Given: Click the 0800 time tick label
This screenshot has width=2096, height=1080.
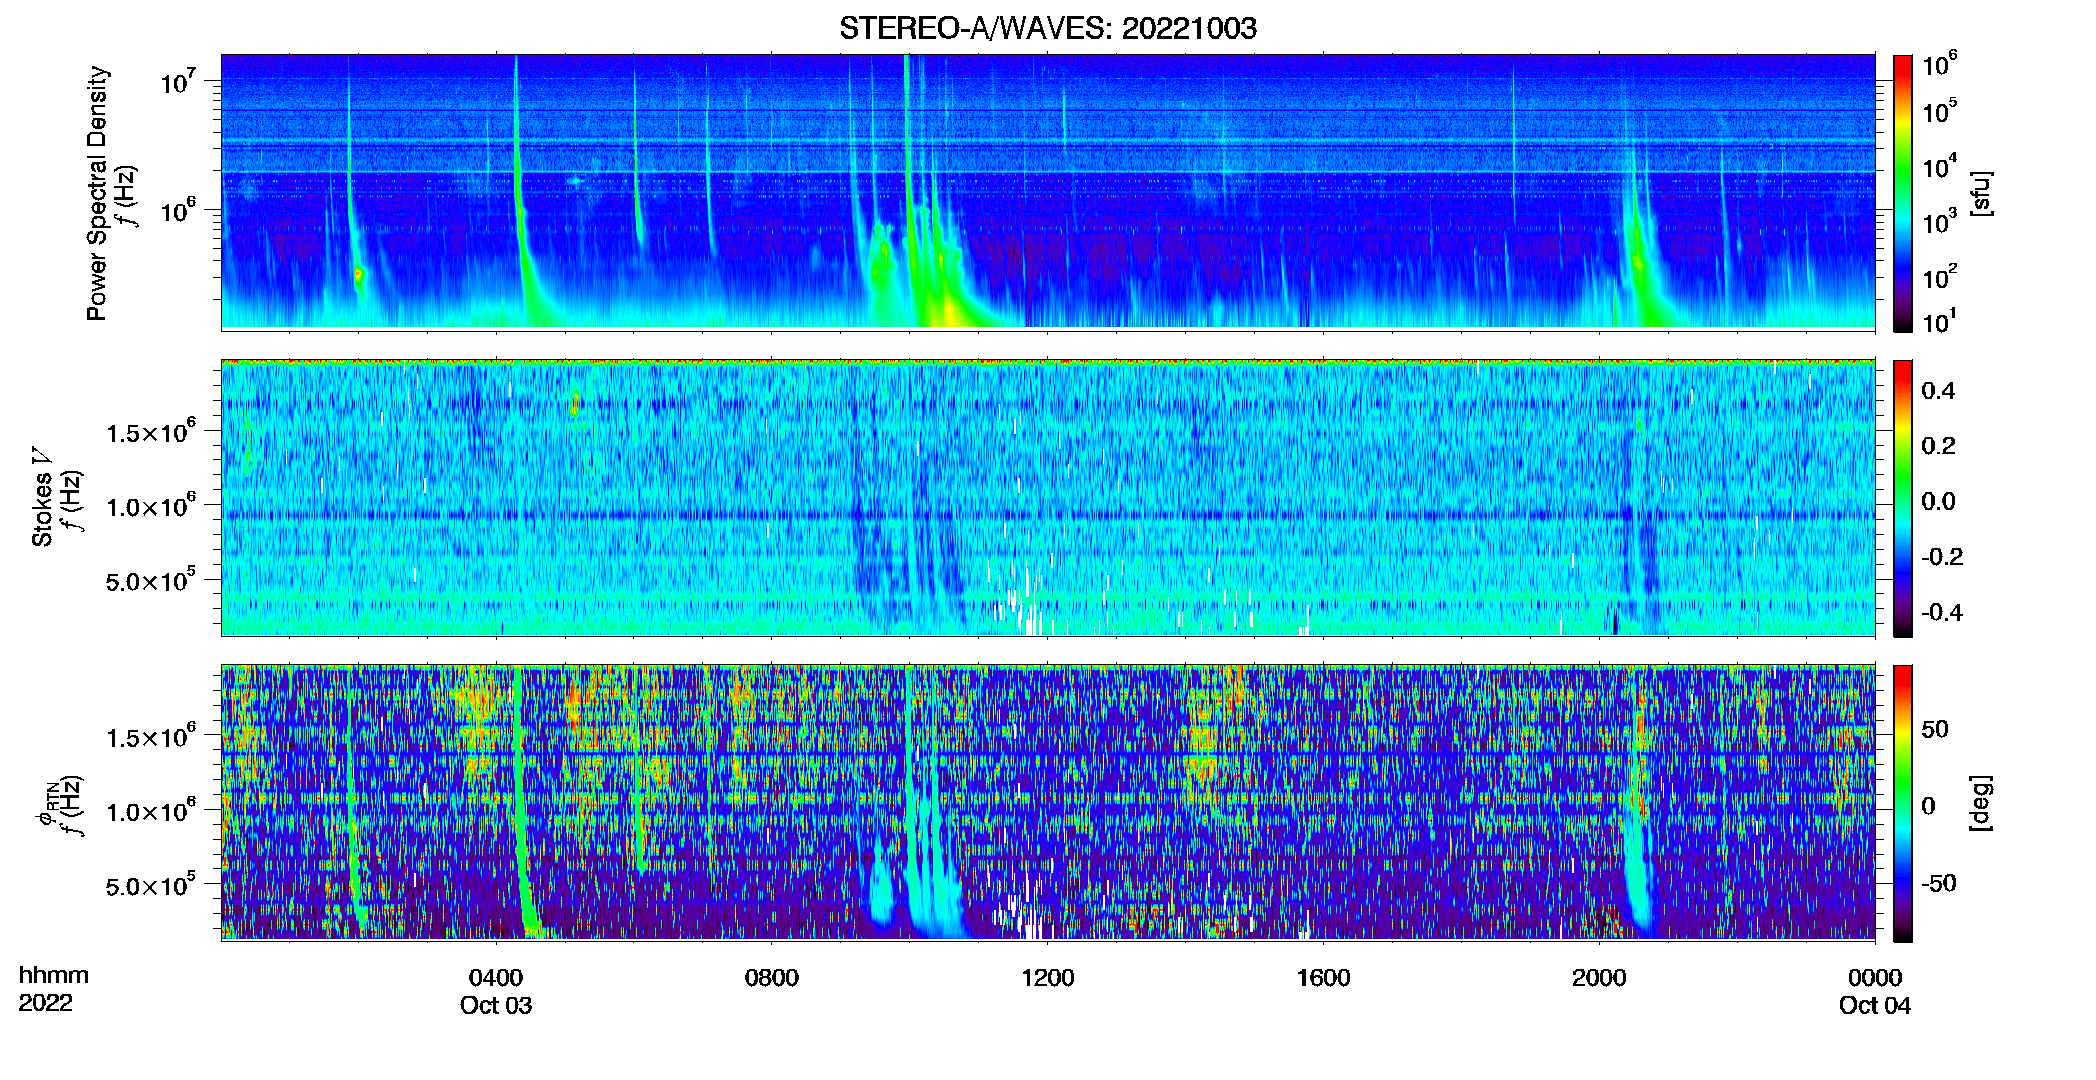Looking at the screenshot, I should 772,978.
